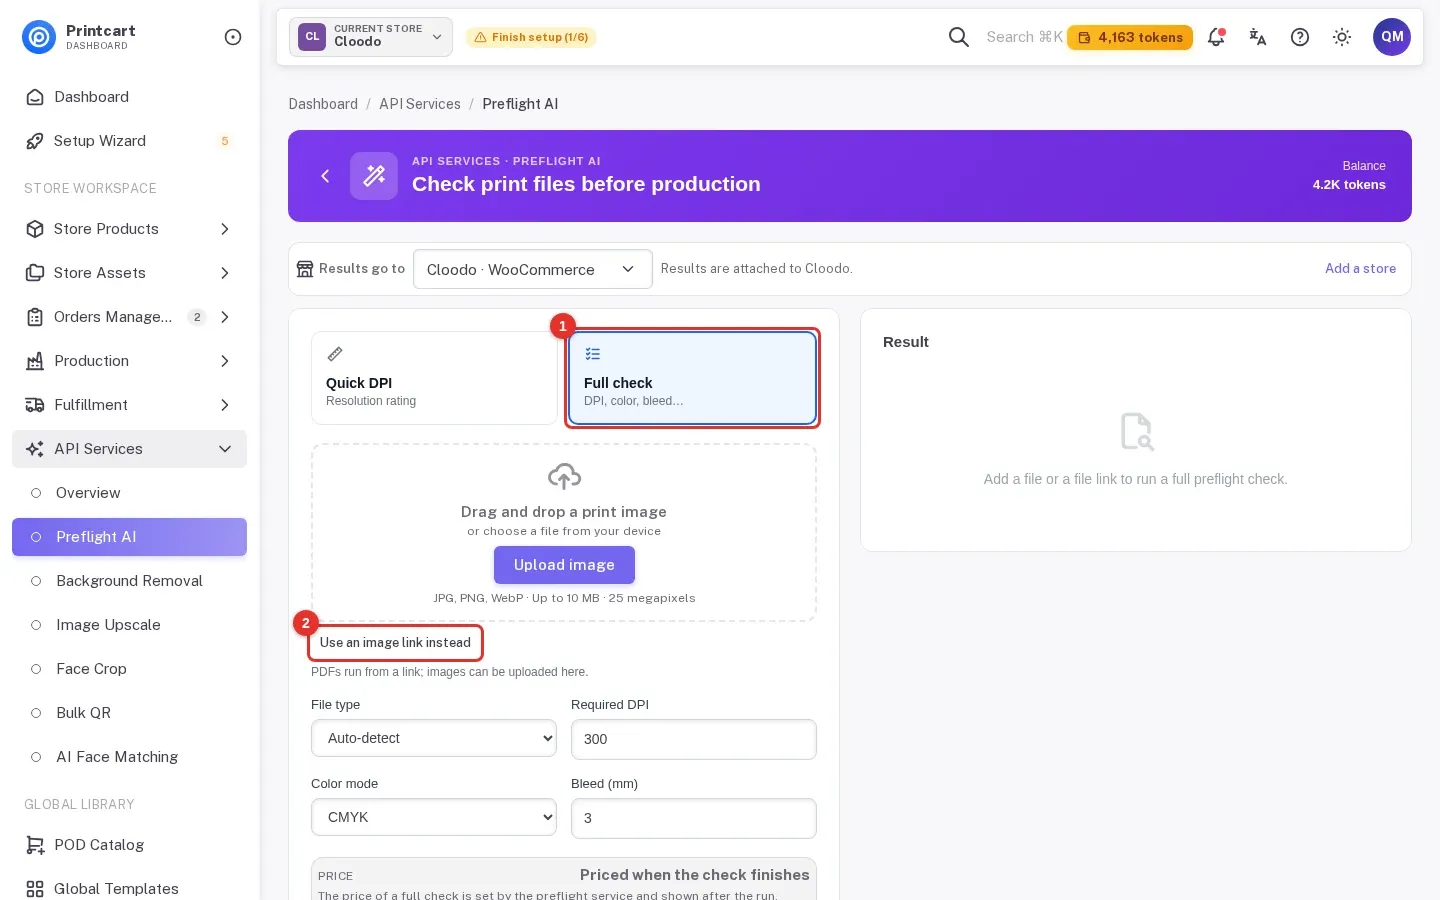Click the Store Products box icon
Image resolution: width=1440 pixels, height=900 pixels.
point(35,229)
